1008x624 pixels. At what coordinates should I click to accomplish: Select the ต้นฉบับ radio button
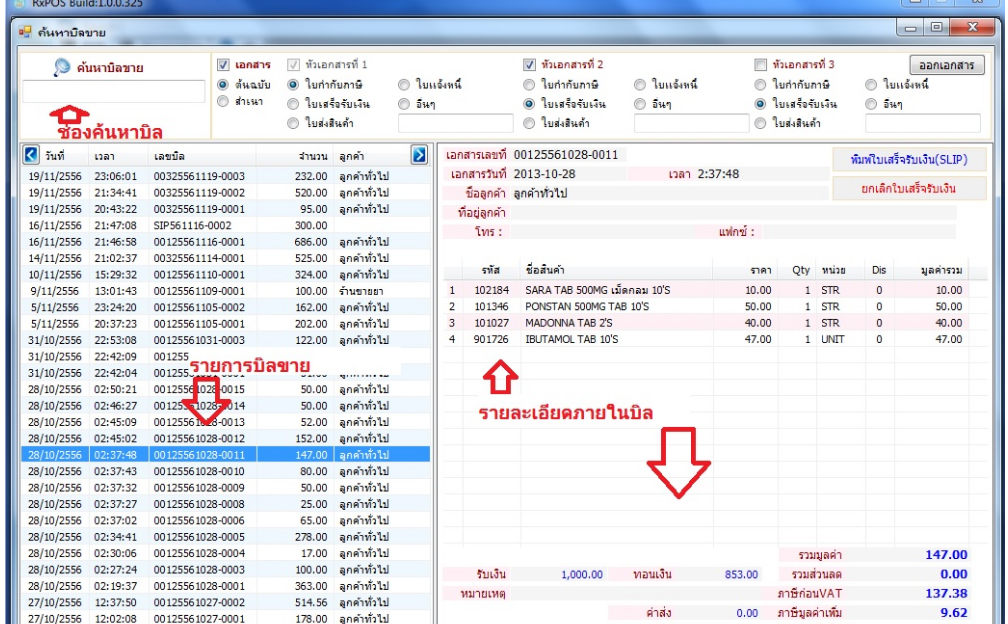(x=223, y=84)
